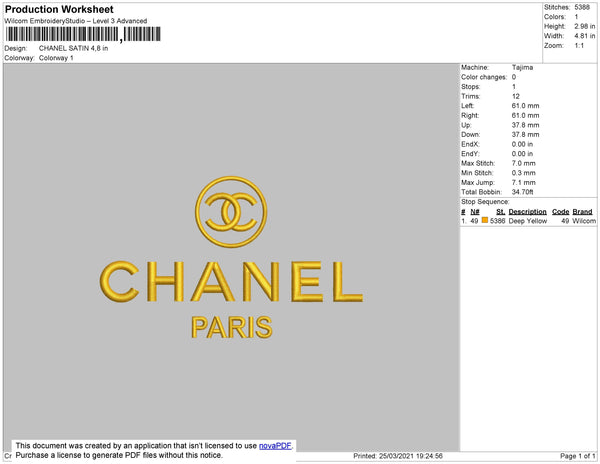
Task: Click the Trims value 12
Action: pos(515,96)
